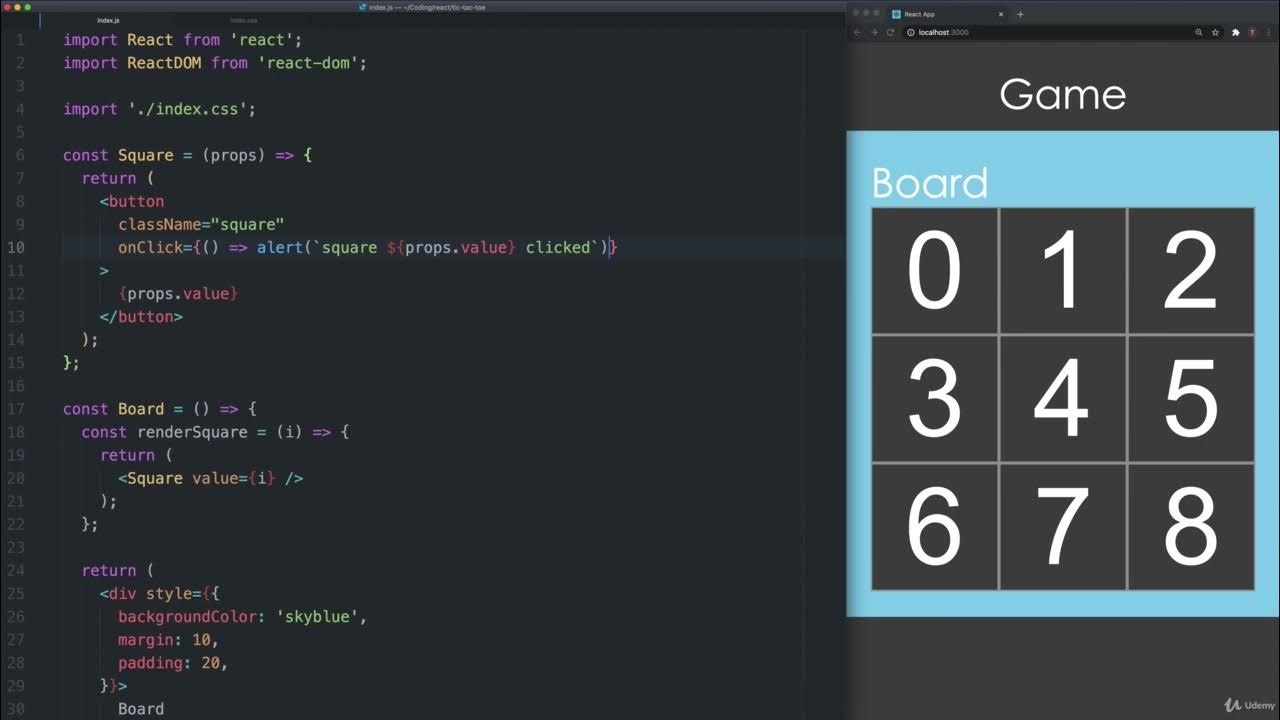Open the browser extensions puzzle icon
Image resolution: width=1280 pixels, height=720 pixels.
click(1235, 32)
